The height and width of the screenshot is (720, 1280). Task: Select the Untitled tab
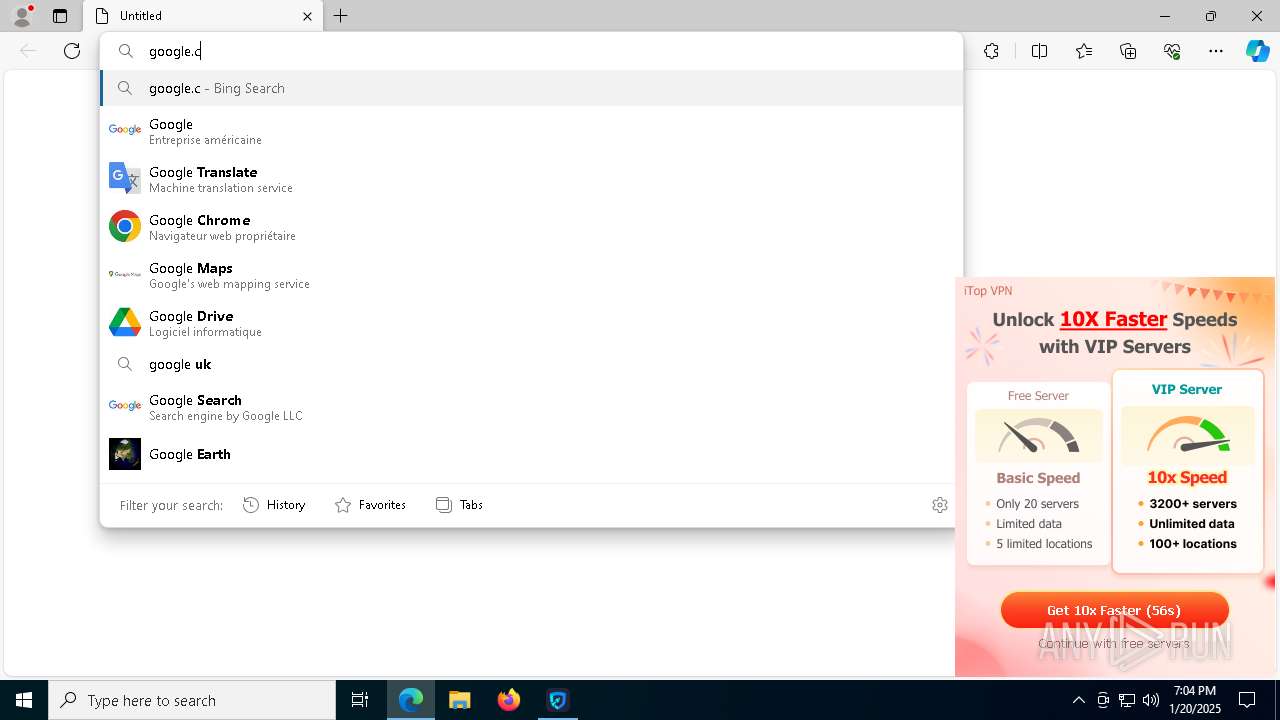click(203, 16)
